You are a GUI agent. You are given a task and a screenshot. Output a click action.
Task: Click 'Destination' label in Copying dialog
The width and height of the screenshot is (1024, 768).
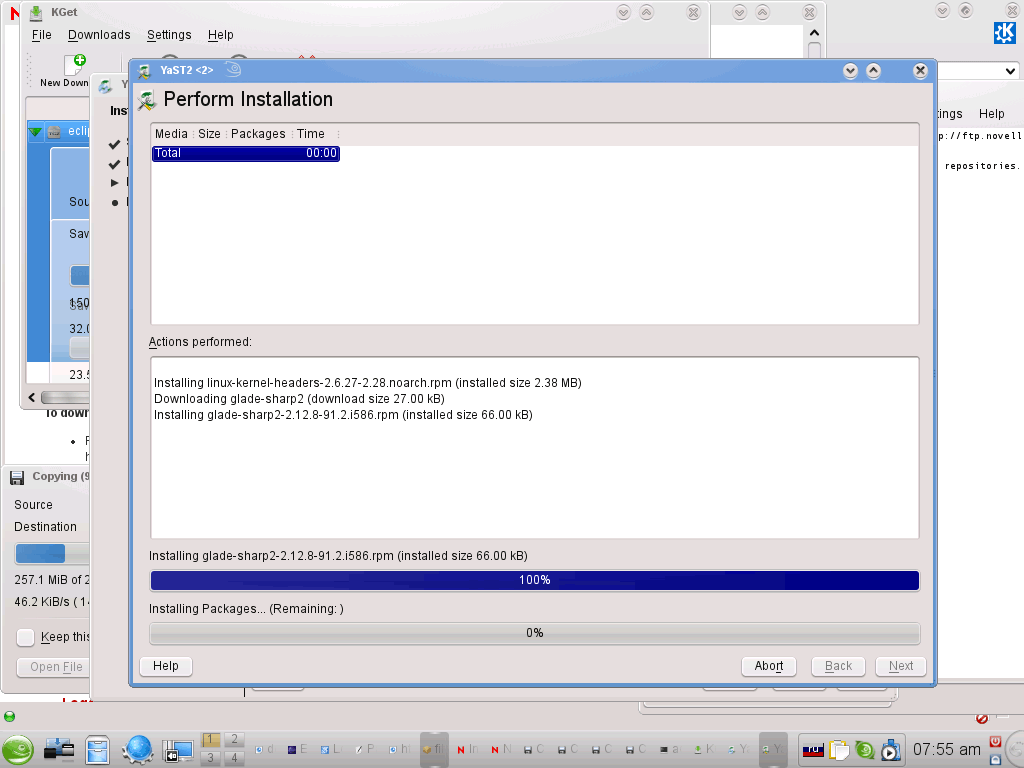coord(45,526)
